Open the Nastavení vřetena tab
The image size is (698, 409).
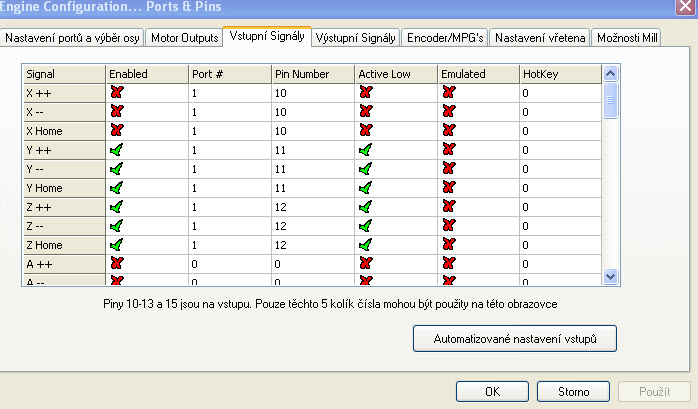pyautogui.click(x=539, y=38)
